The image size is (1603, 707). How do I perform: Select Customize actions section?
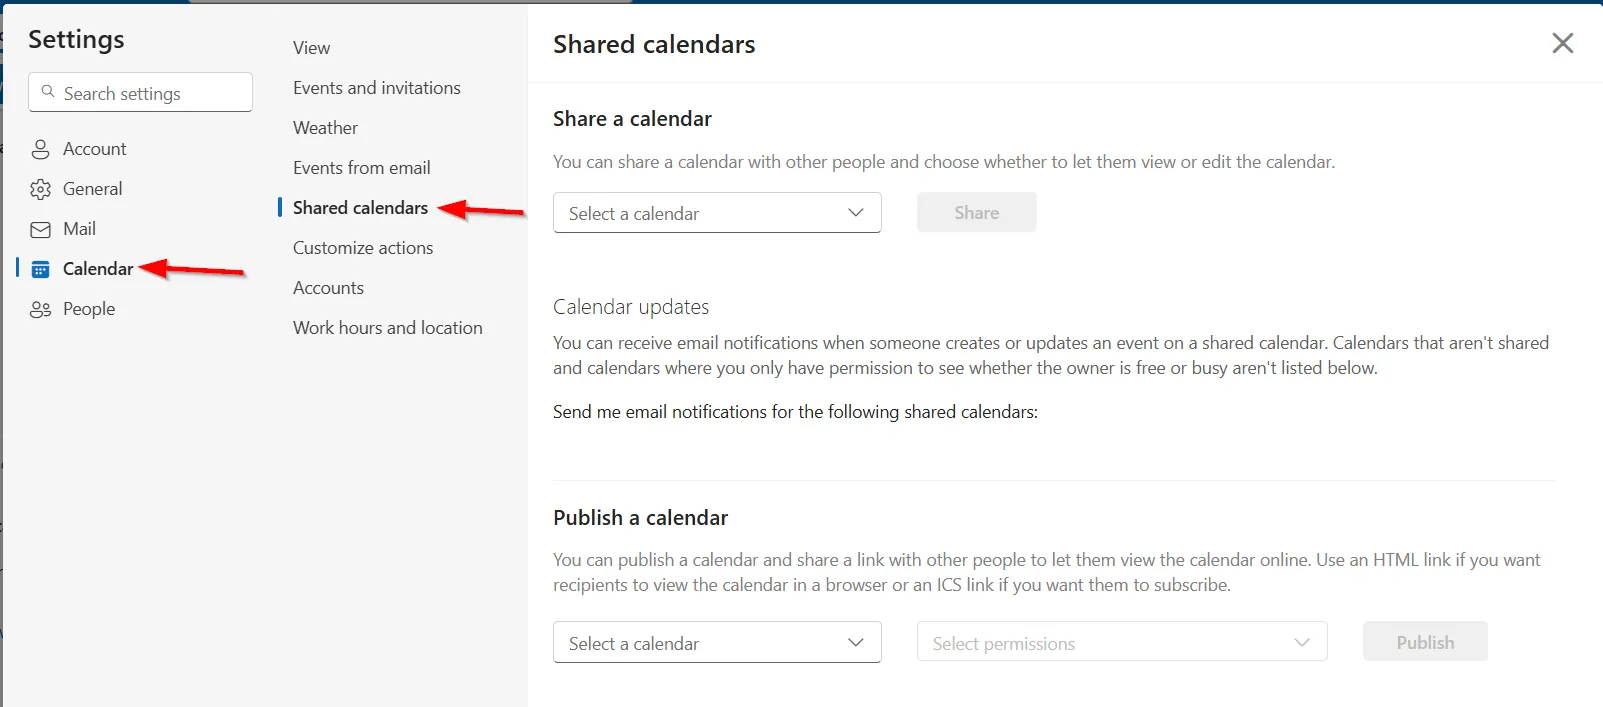click(x=363, y=247)
